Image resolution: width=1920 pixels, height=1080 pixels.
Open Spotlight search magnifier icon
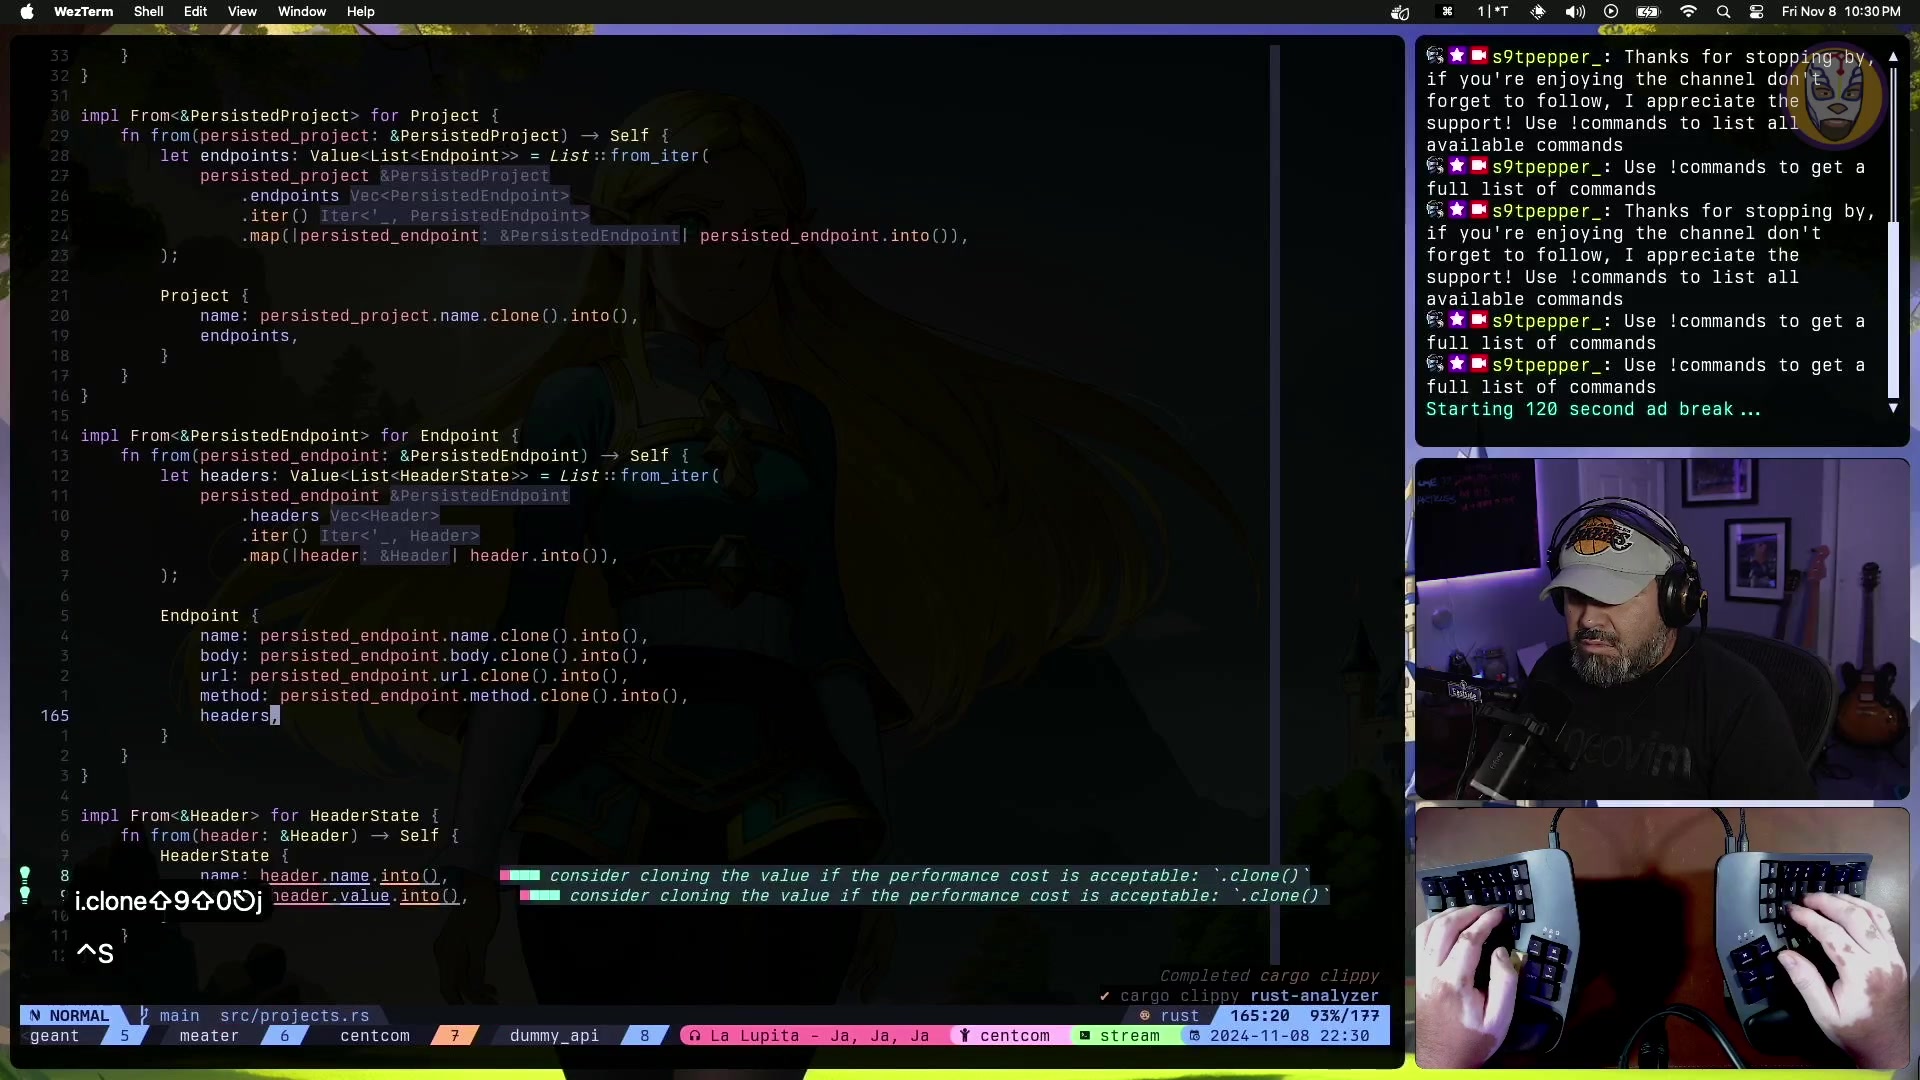(x=1723, y=12)
